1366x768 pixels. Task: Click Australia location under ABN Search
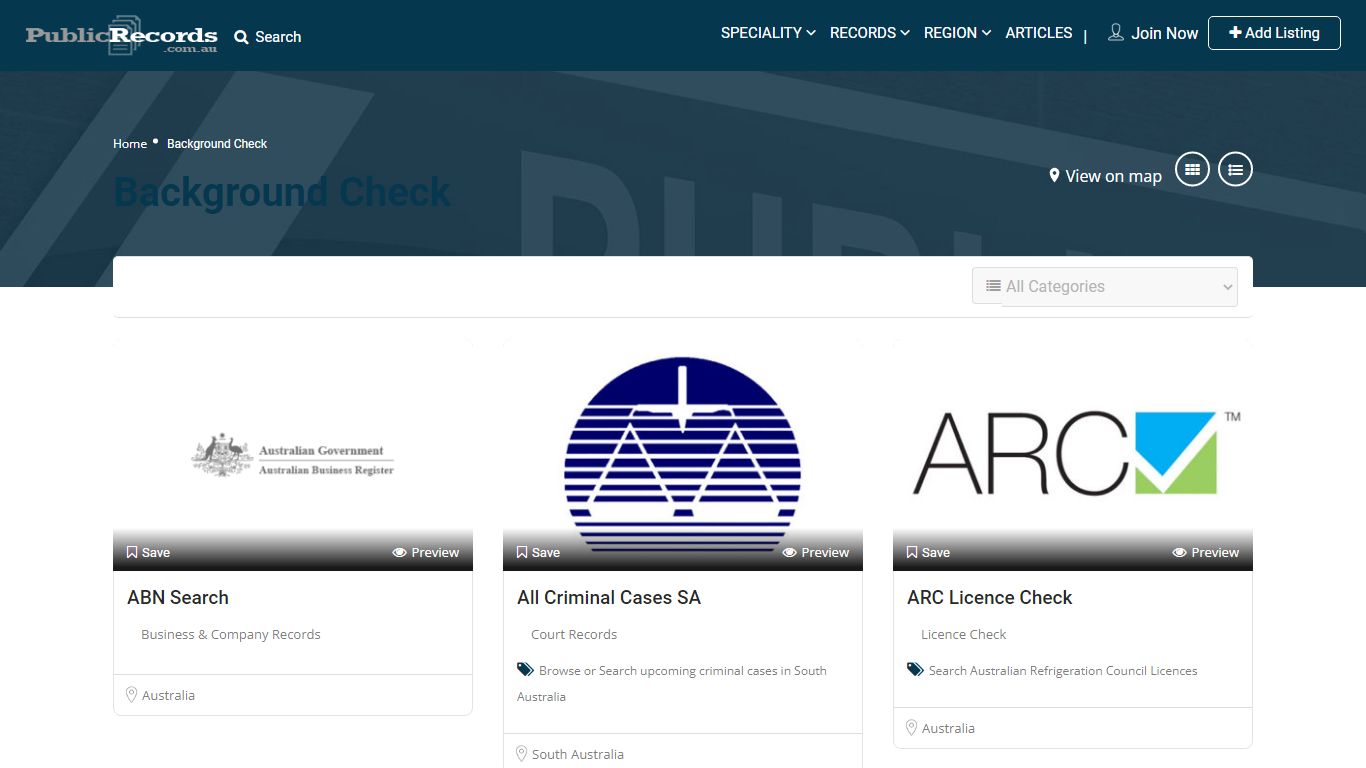(x=168, y=696)
